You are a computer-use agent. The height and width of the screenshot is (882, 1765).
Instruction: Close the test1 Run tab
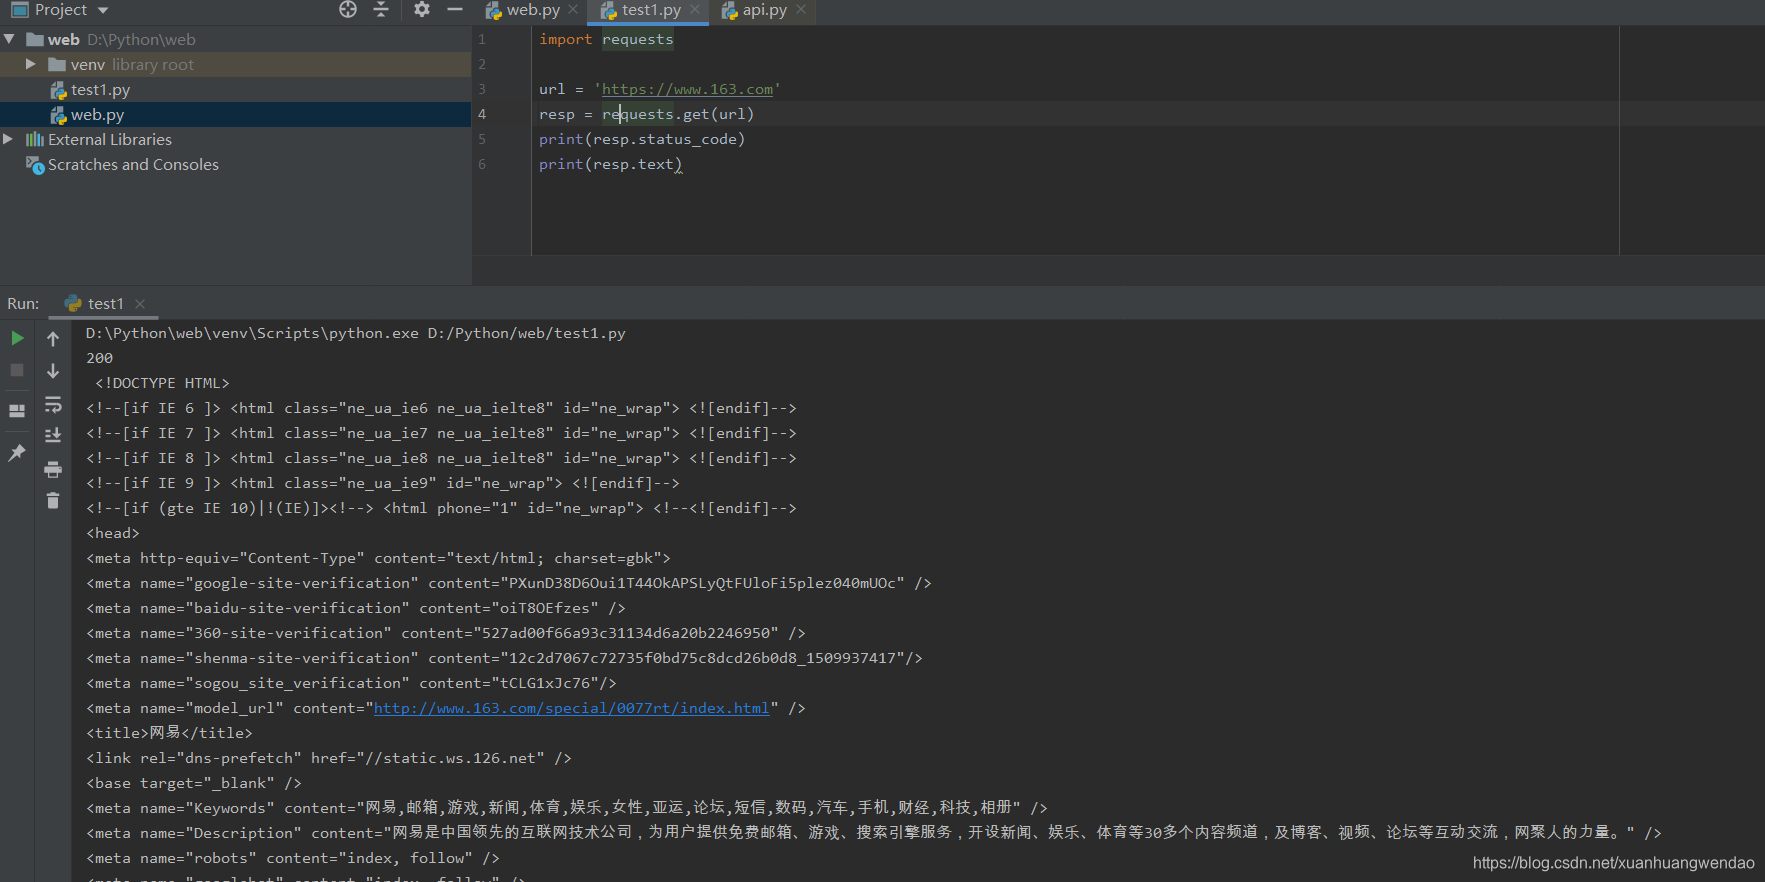(x=140, y=304)
